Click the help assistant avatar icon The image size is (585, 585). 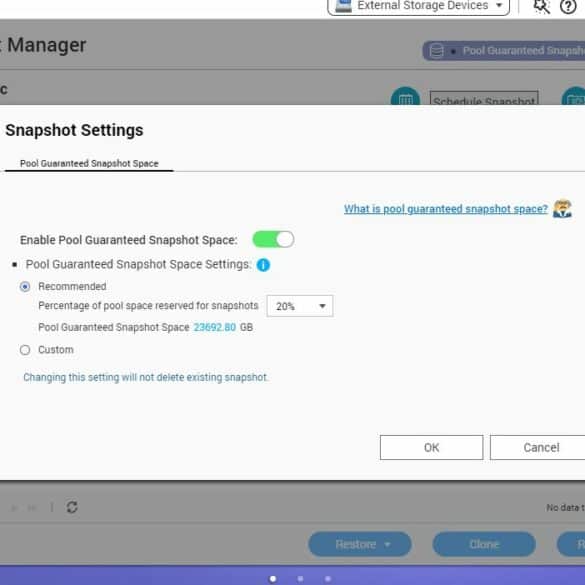(562, 209)
